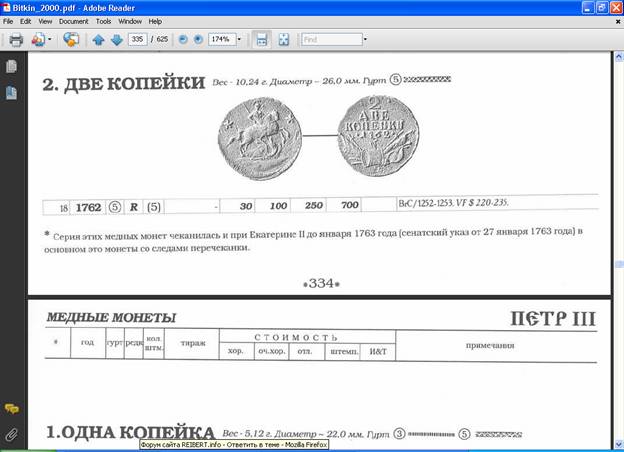The width and height of the screenshot is (624, 452).
Task: Click the zoom out minus button
Action: tap(183, 39)
